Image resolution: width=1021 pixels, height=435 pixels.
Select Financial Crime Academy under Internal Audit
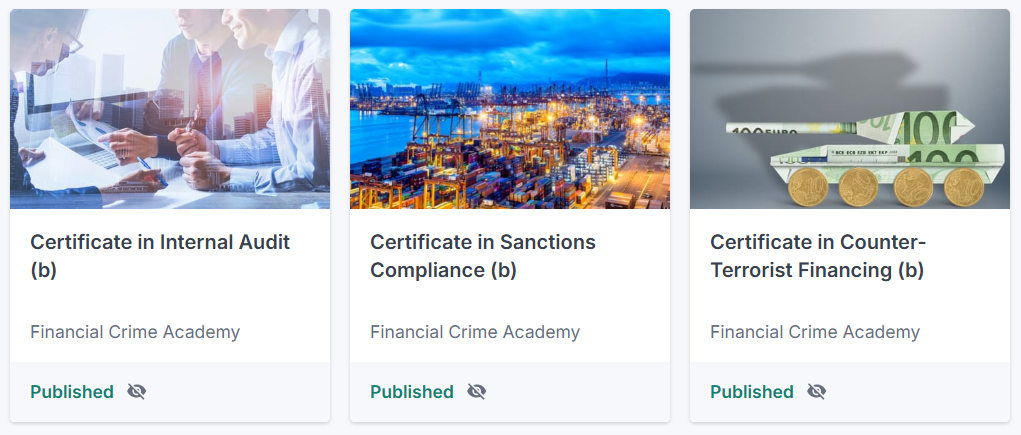[135, 332]
